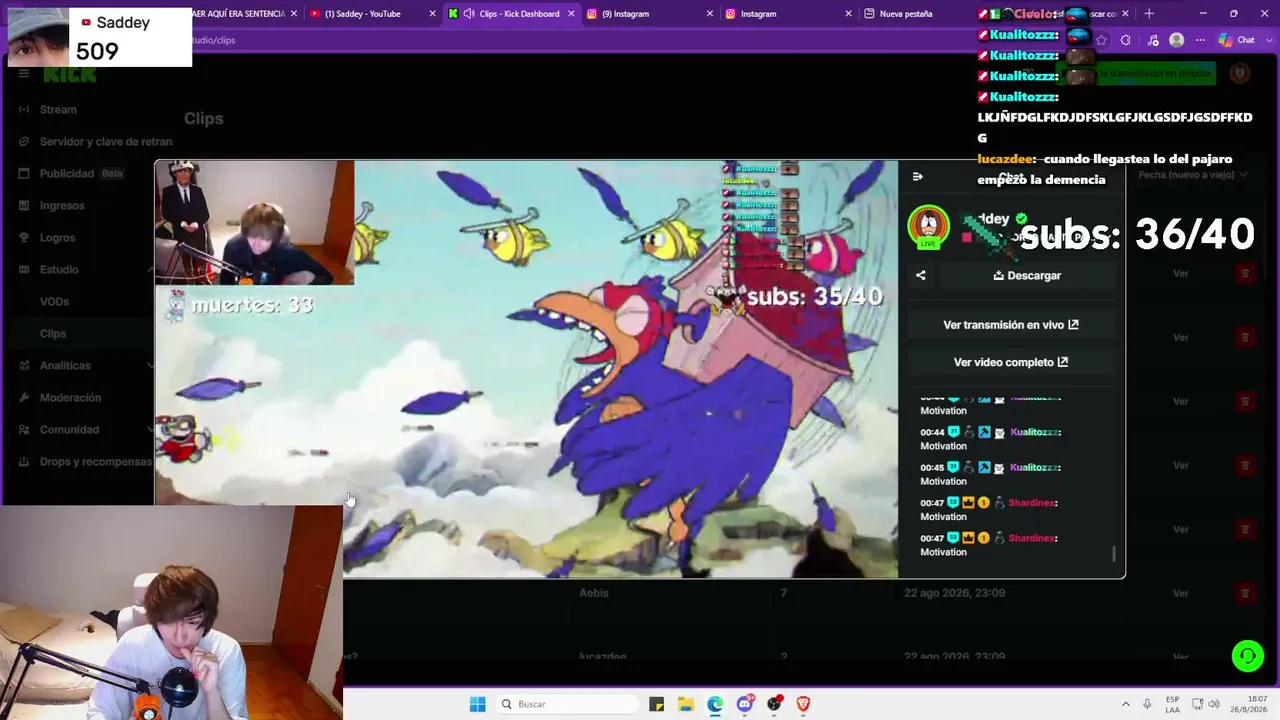Click the Cuphead clip video player
The height and width of the screenshot is (720, 1280).
pyautogui.click(x=526, y=369)
